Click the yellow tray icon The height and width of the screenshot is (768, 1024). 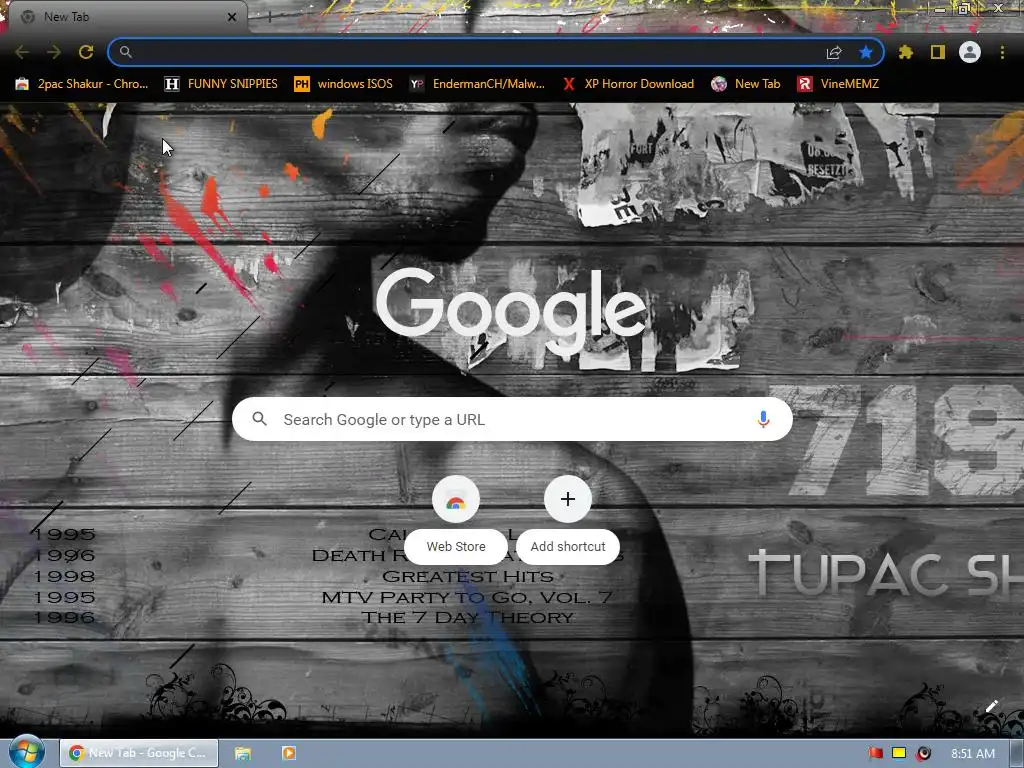tap(899, 754)
